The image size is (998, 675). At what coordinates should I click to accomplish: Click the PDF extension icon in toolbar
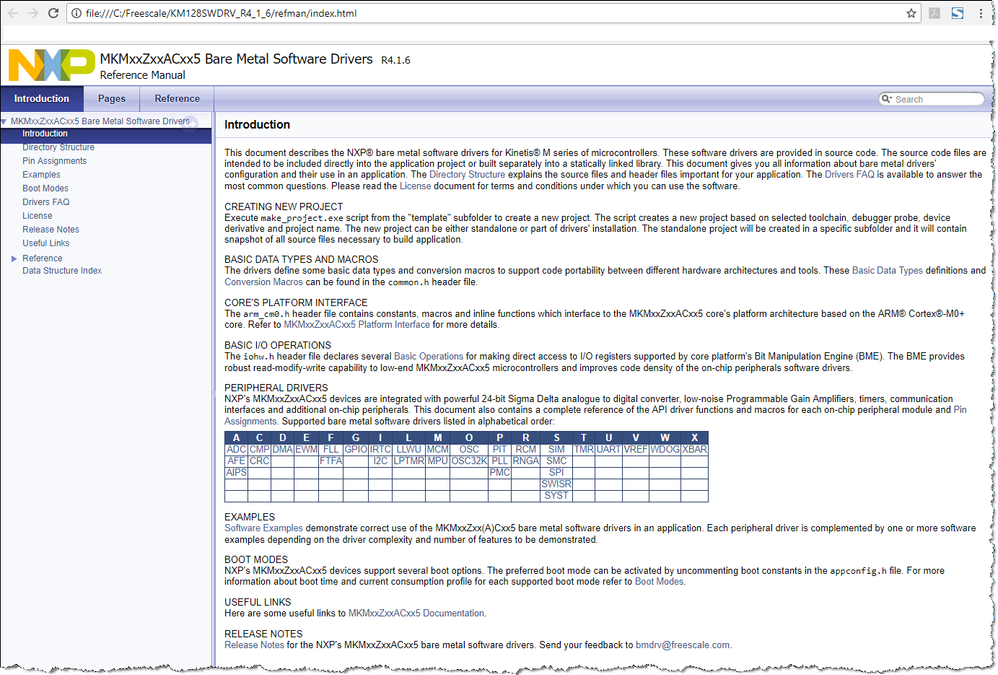(x=934, y=13)
